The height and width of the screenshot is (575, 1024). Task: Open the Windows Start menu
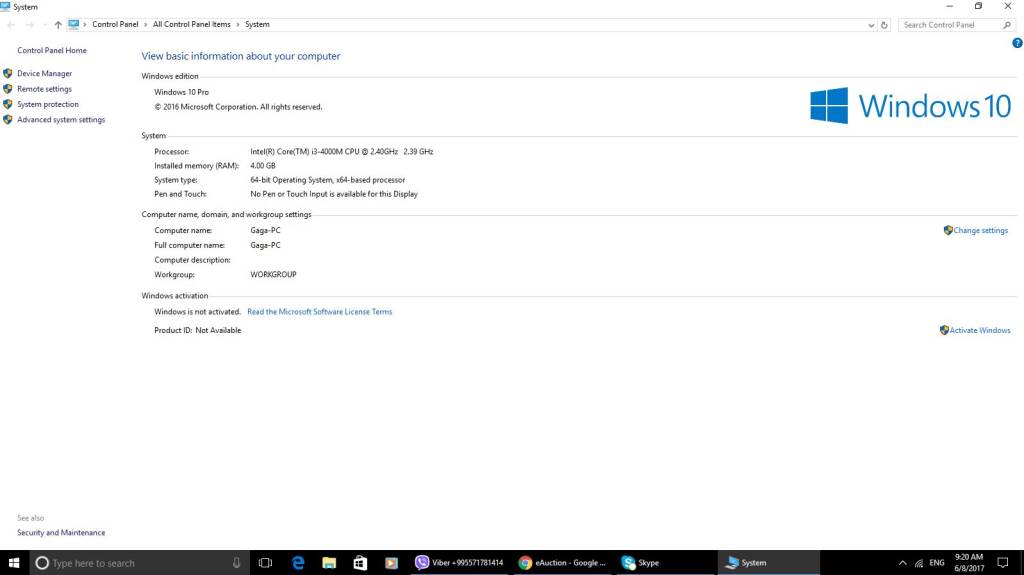(x=14, y=563)
